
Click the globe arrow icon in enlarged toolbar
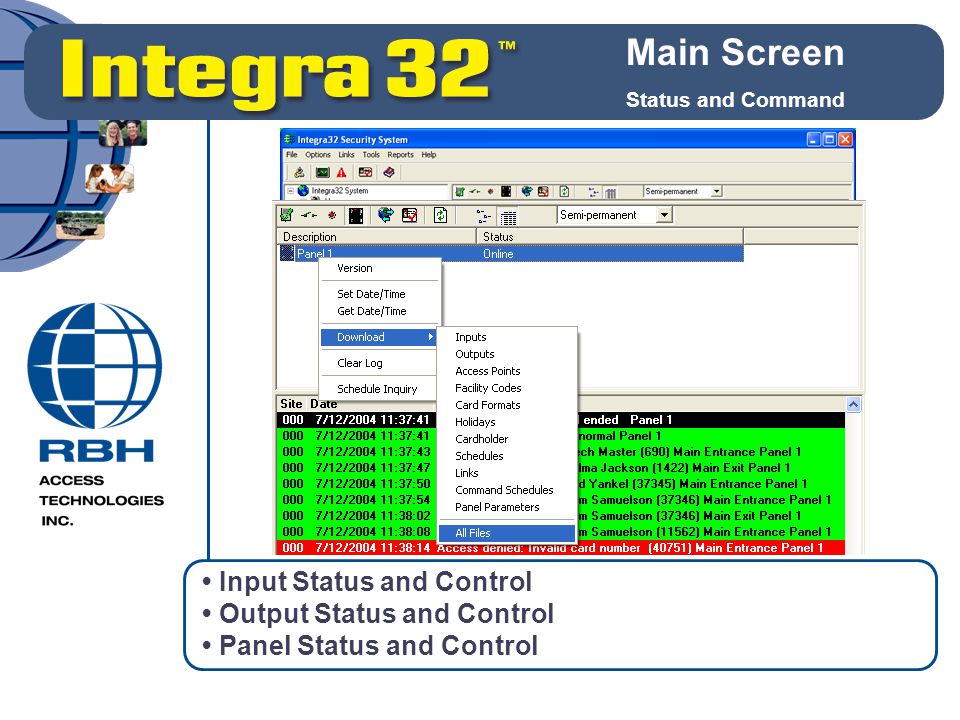click(x=385, y=215)
